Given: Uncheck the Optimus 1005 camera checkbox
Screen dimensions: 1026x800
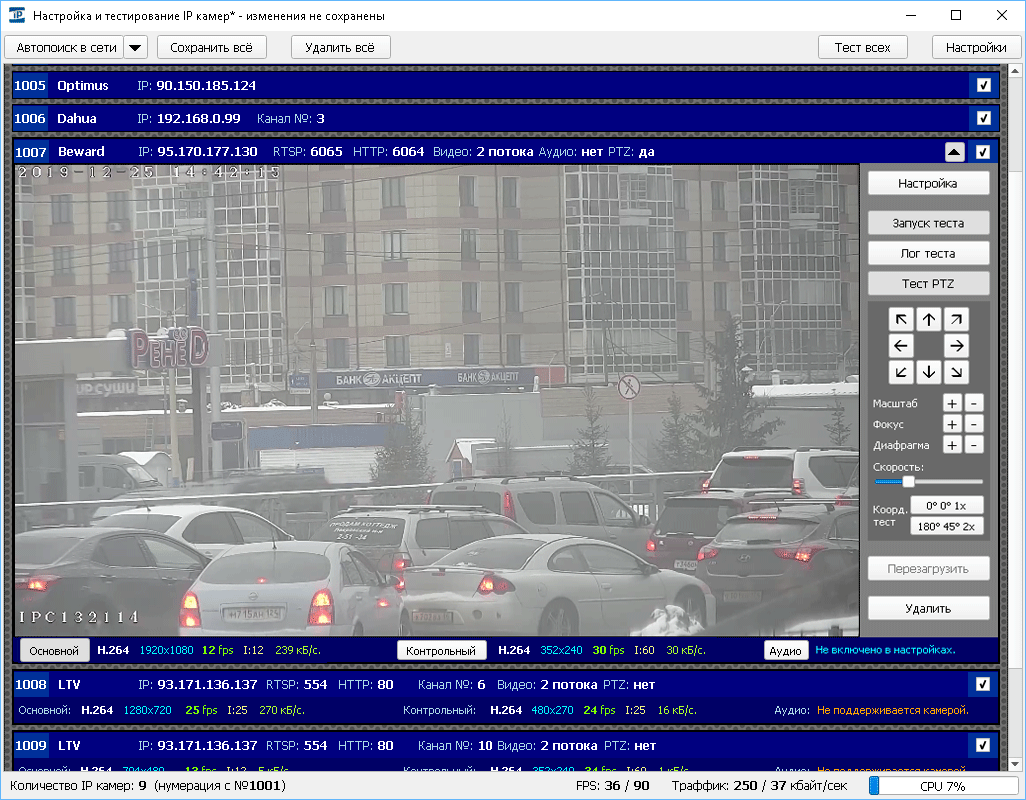Looking at the screenshot, I should (x=983, y=85).
